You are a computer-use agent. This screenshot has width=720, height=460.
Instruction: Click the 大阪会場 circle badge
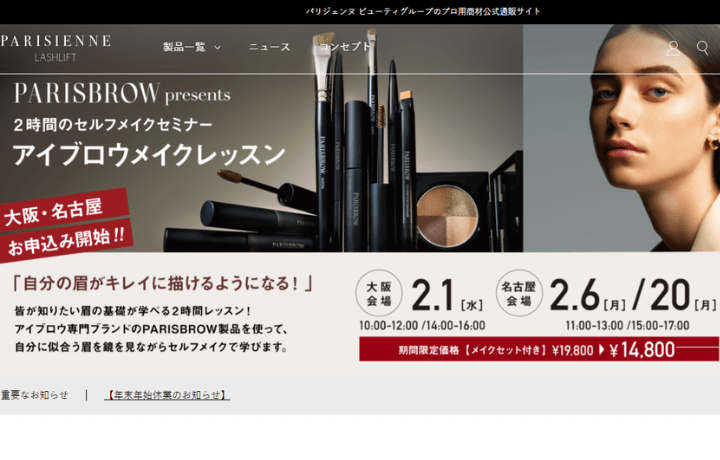click(x=379, y=293)
